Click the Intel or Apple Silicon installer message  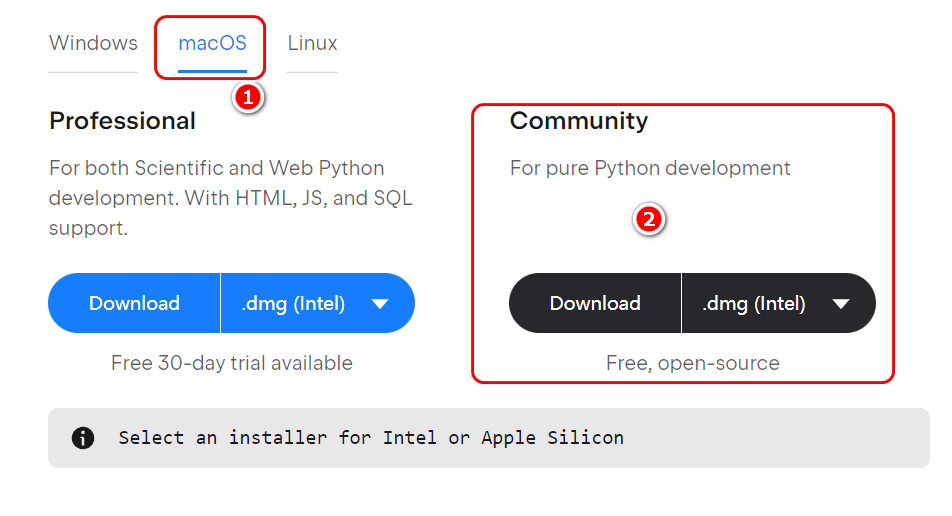pos(371,438)
